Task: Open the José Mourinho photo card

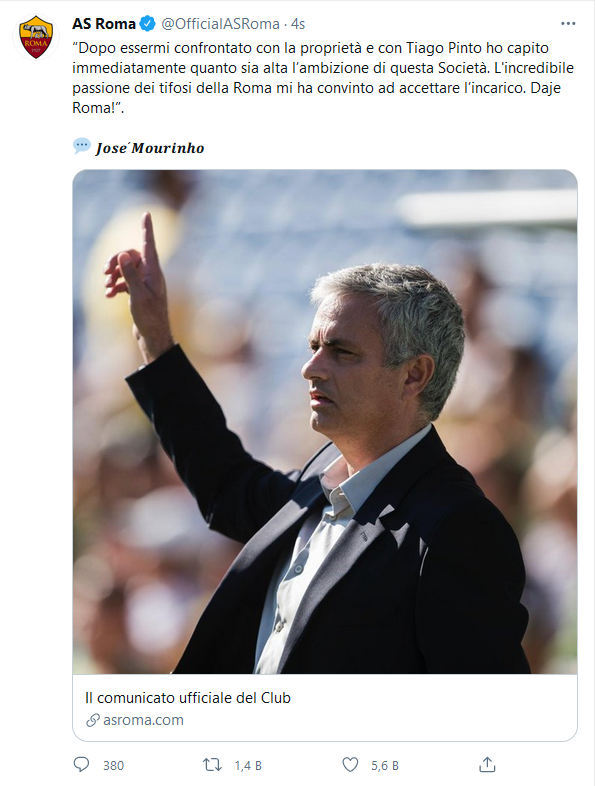Action: point(325,422)
